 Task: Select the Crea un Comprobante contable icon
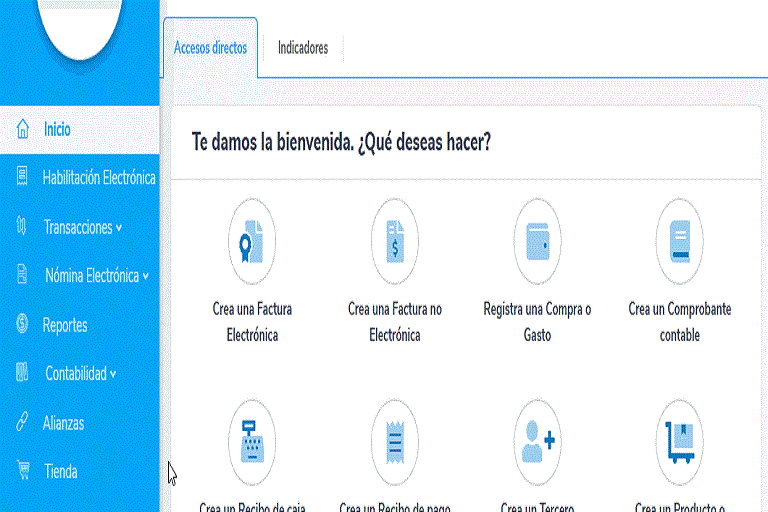click(679, 241)
